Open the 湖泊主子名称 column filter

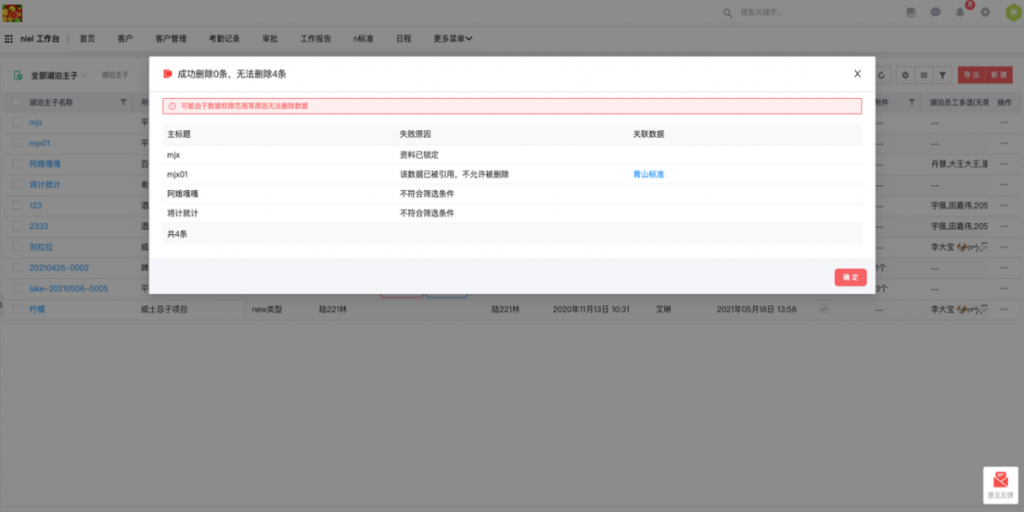pos(123,102)
